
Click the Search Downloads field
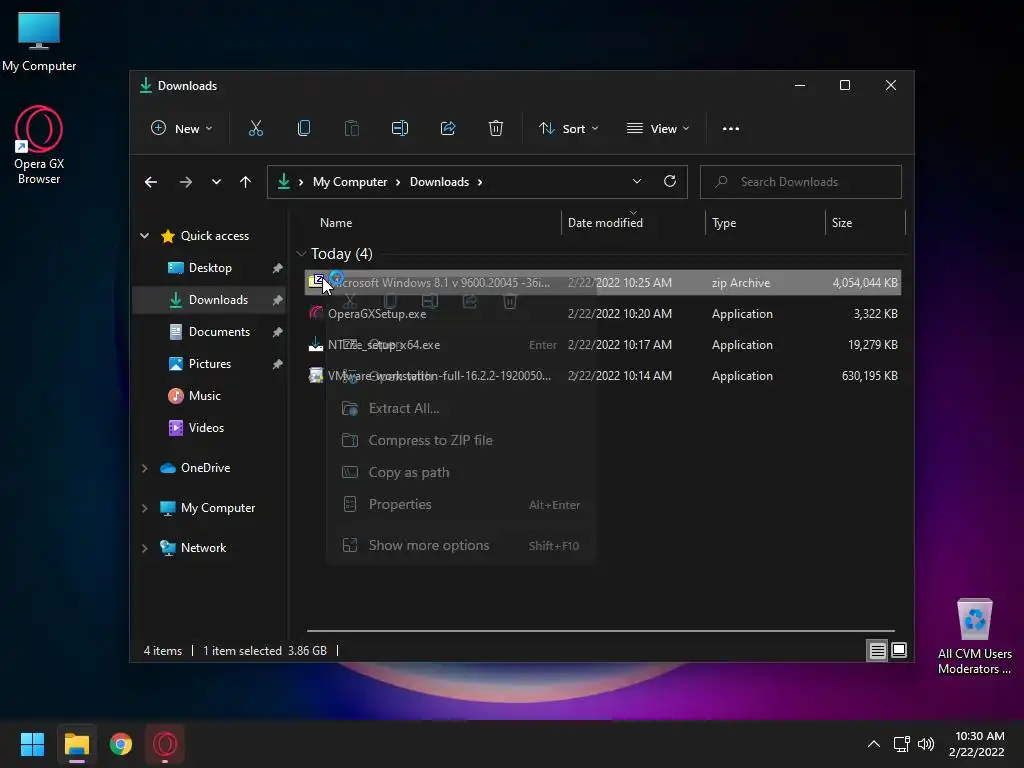pos(801,182)
